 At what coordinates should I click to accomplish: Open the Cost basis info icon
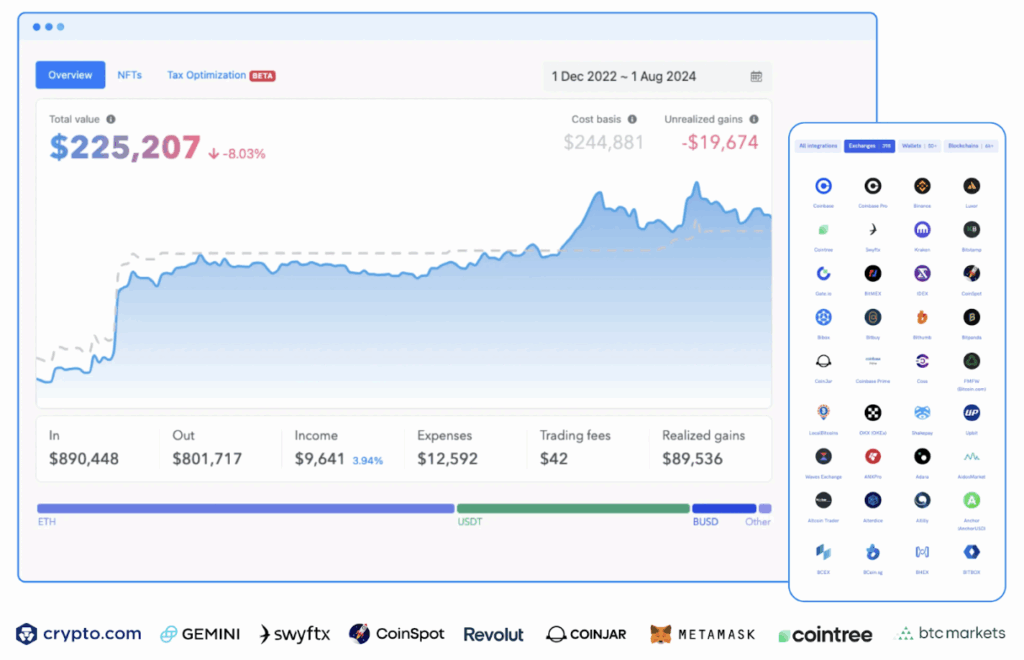click(x=632, y=119)
